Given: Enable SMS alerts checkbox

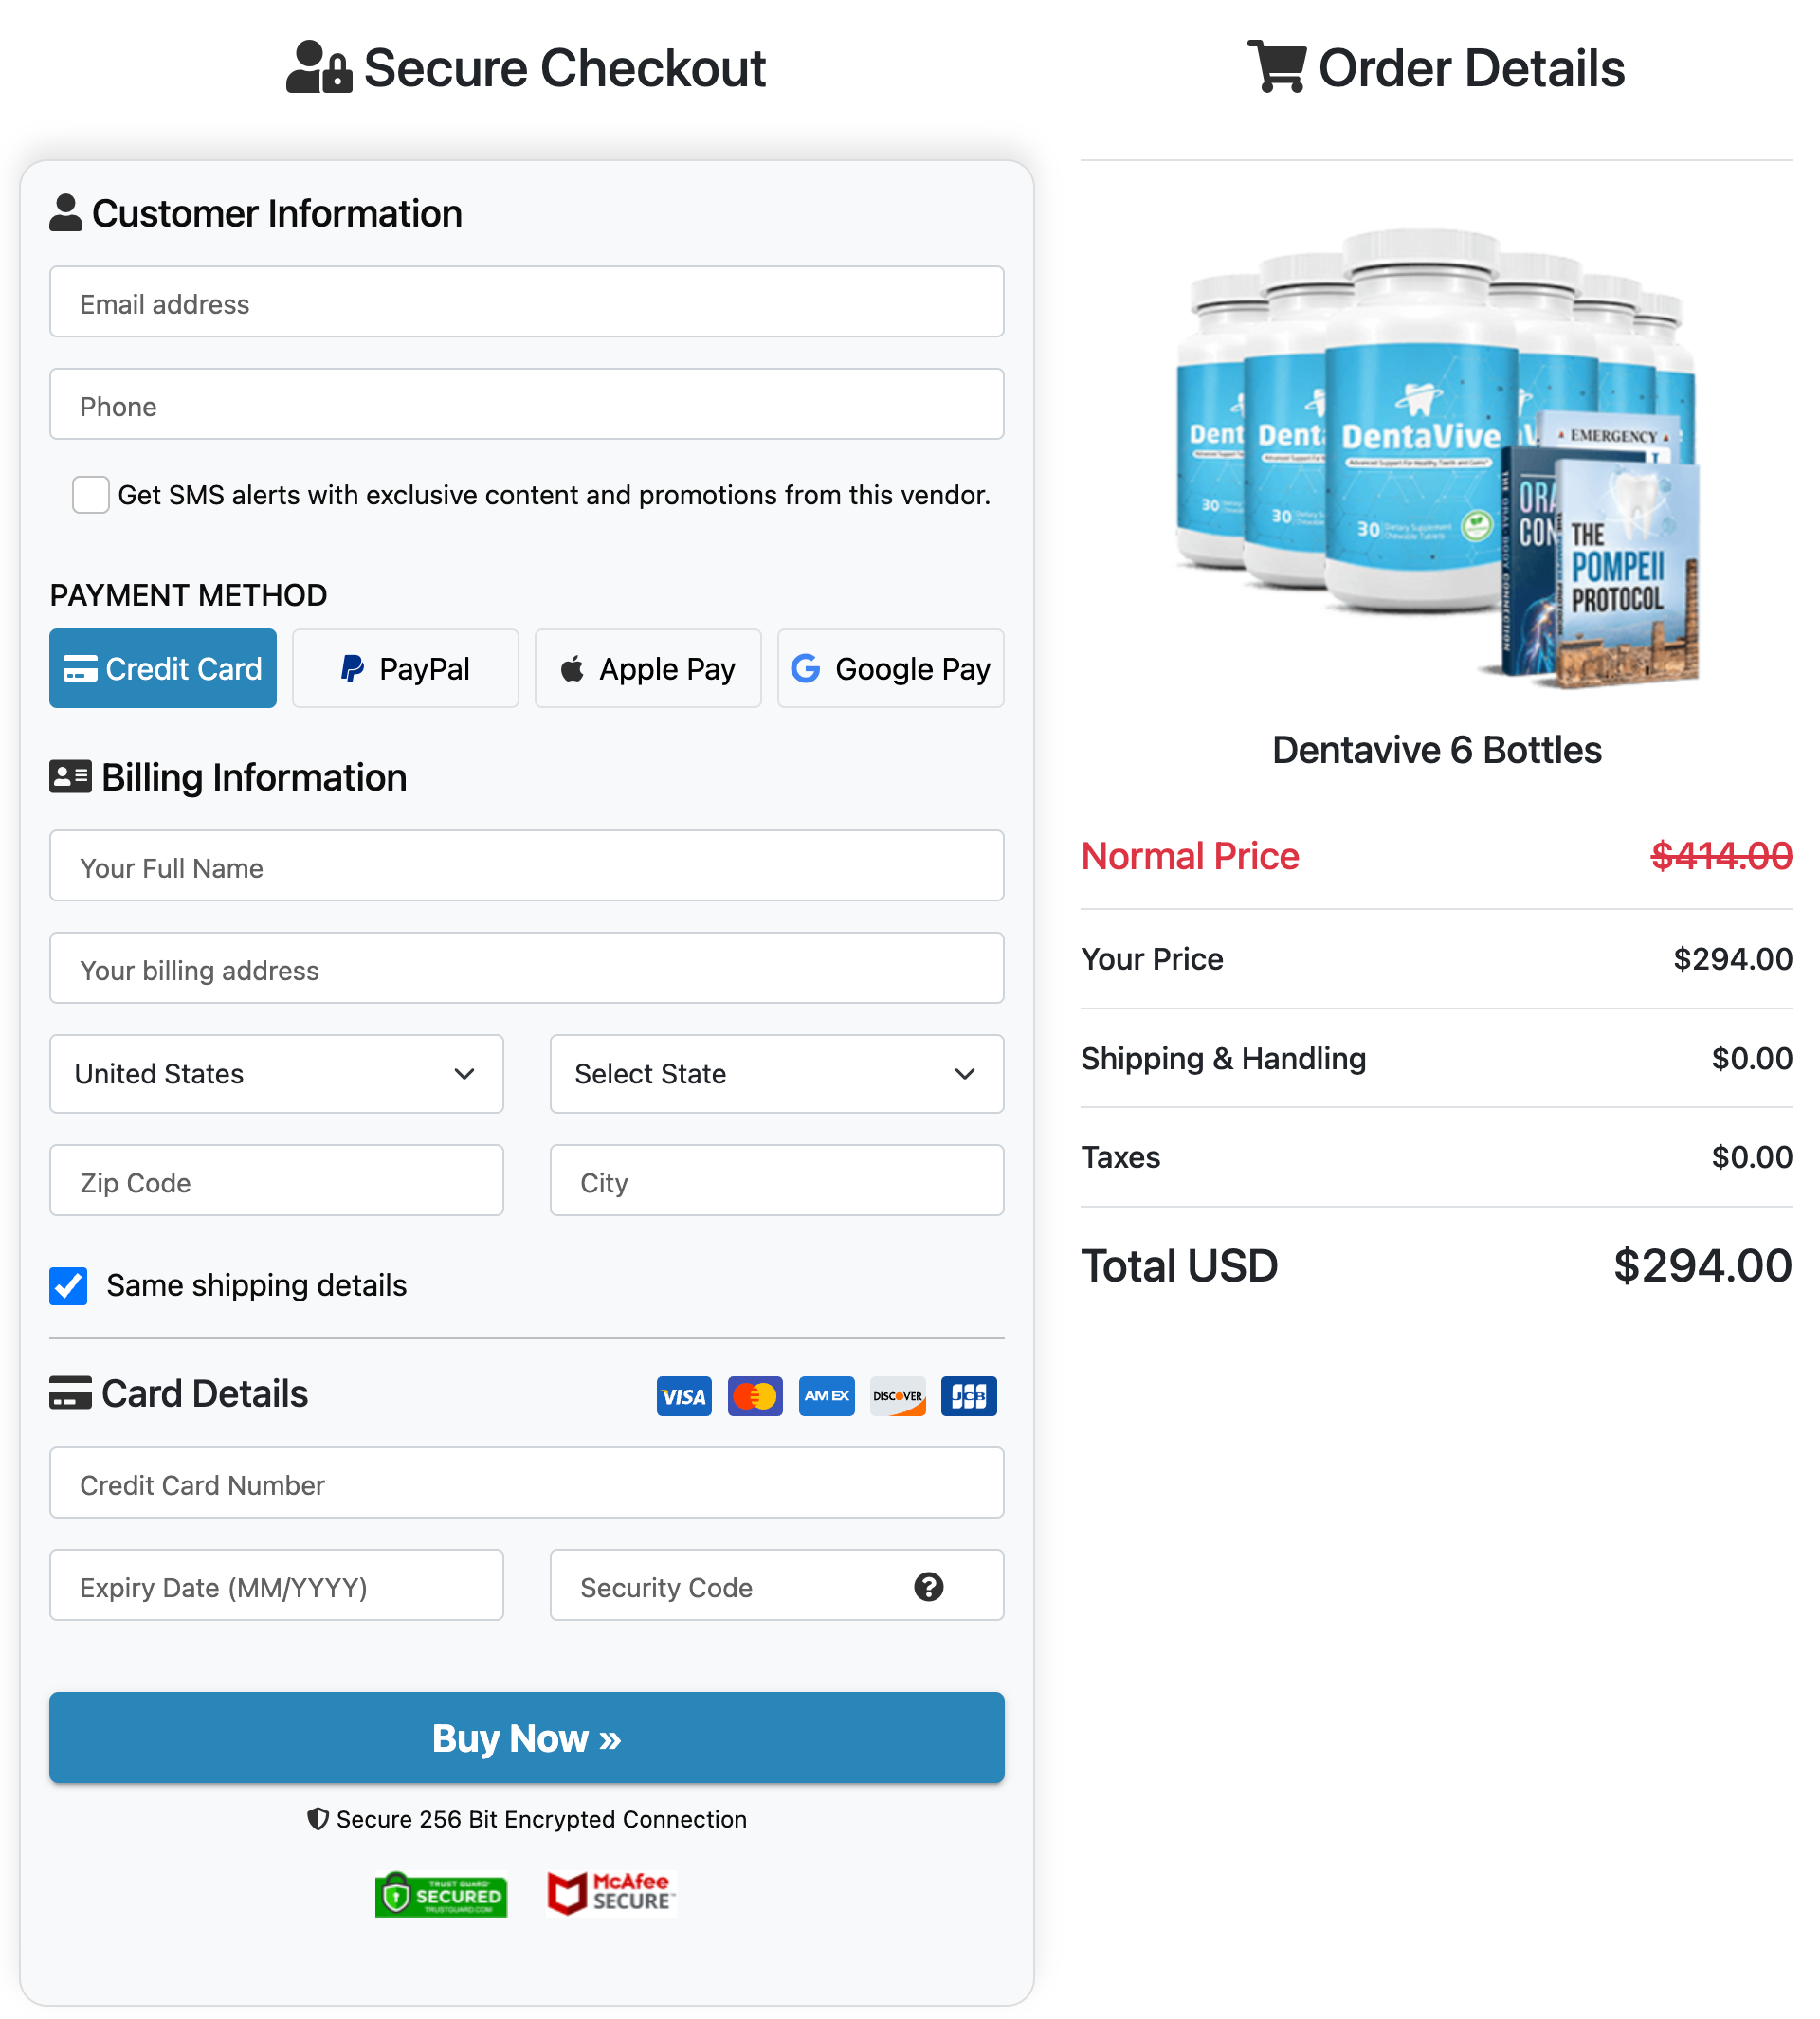Looking at the screenshot, I should point(91,495).
